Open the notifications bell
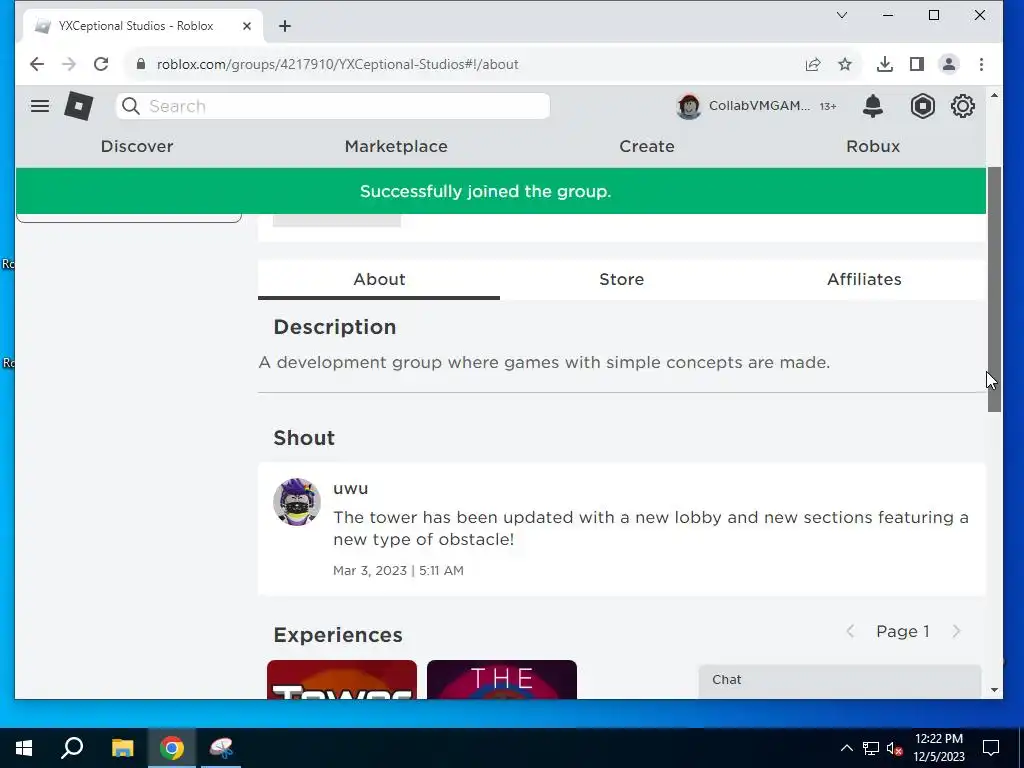The width and height of the screenshot is (1024, 768). tap(872, 106)
